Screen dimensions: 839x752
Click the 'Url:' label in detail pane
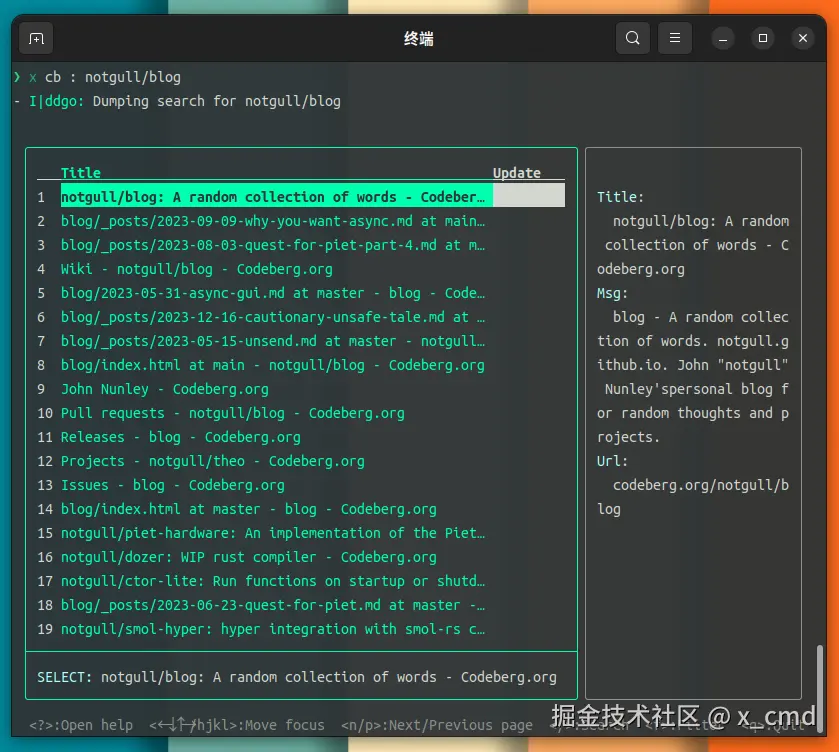point(612,461)
